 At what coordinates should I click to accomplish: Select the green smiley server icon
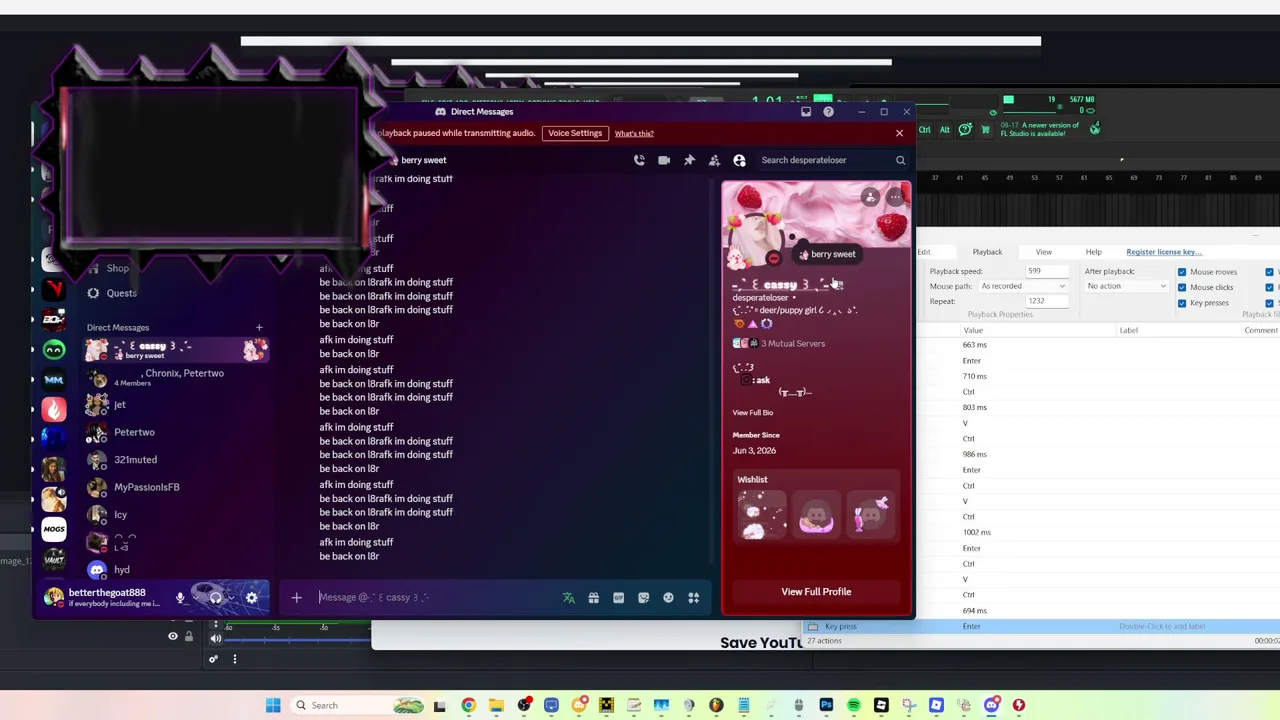coord(54,349)
